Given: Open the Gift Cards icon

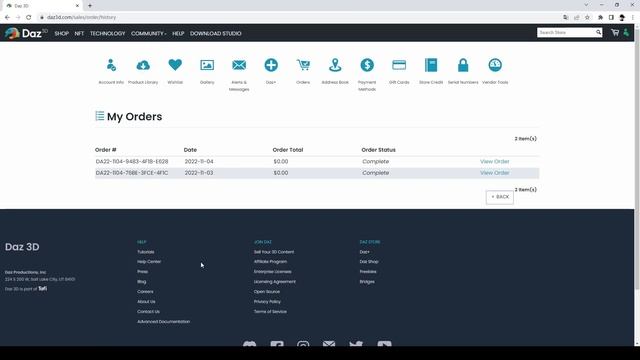Looking at the screenshot, I should coord(399,65).
